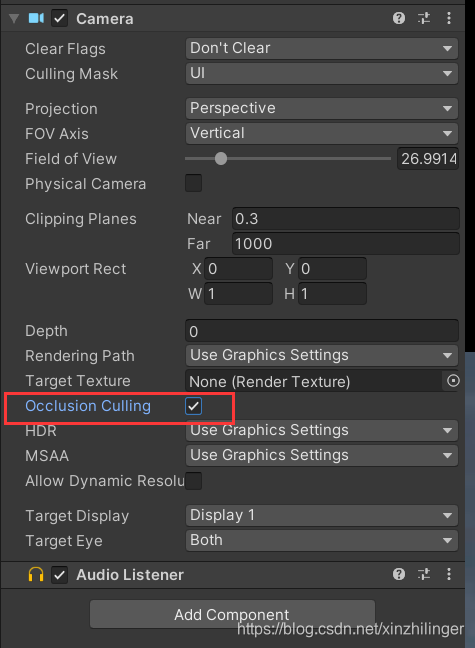475x648 pixels.
Task: Click the Target Texture object picker circle
Action: [x=453, y=381]
